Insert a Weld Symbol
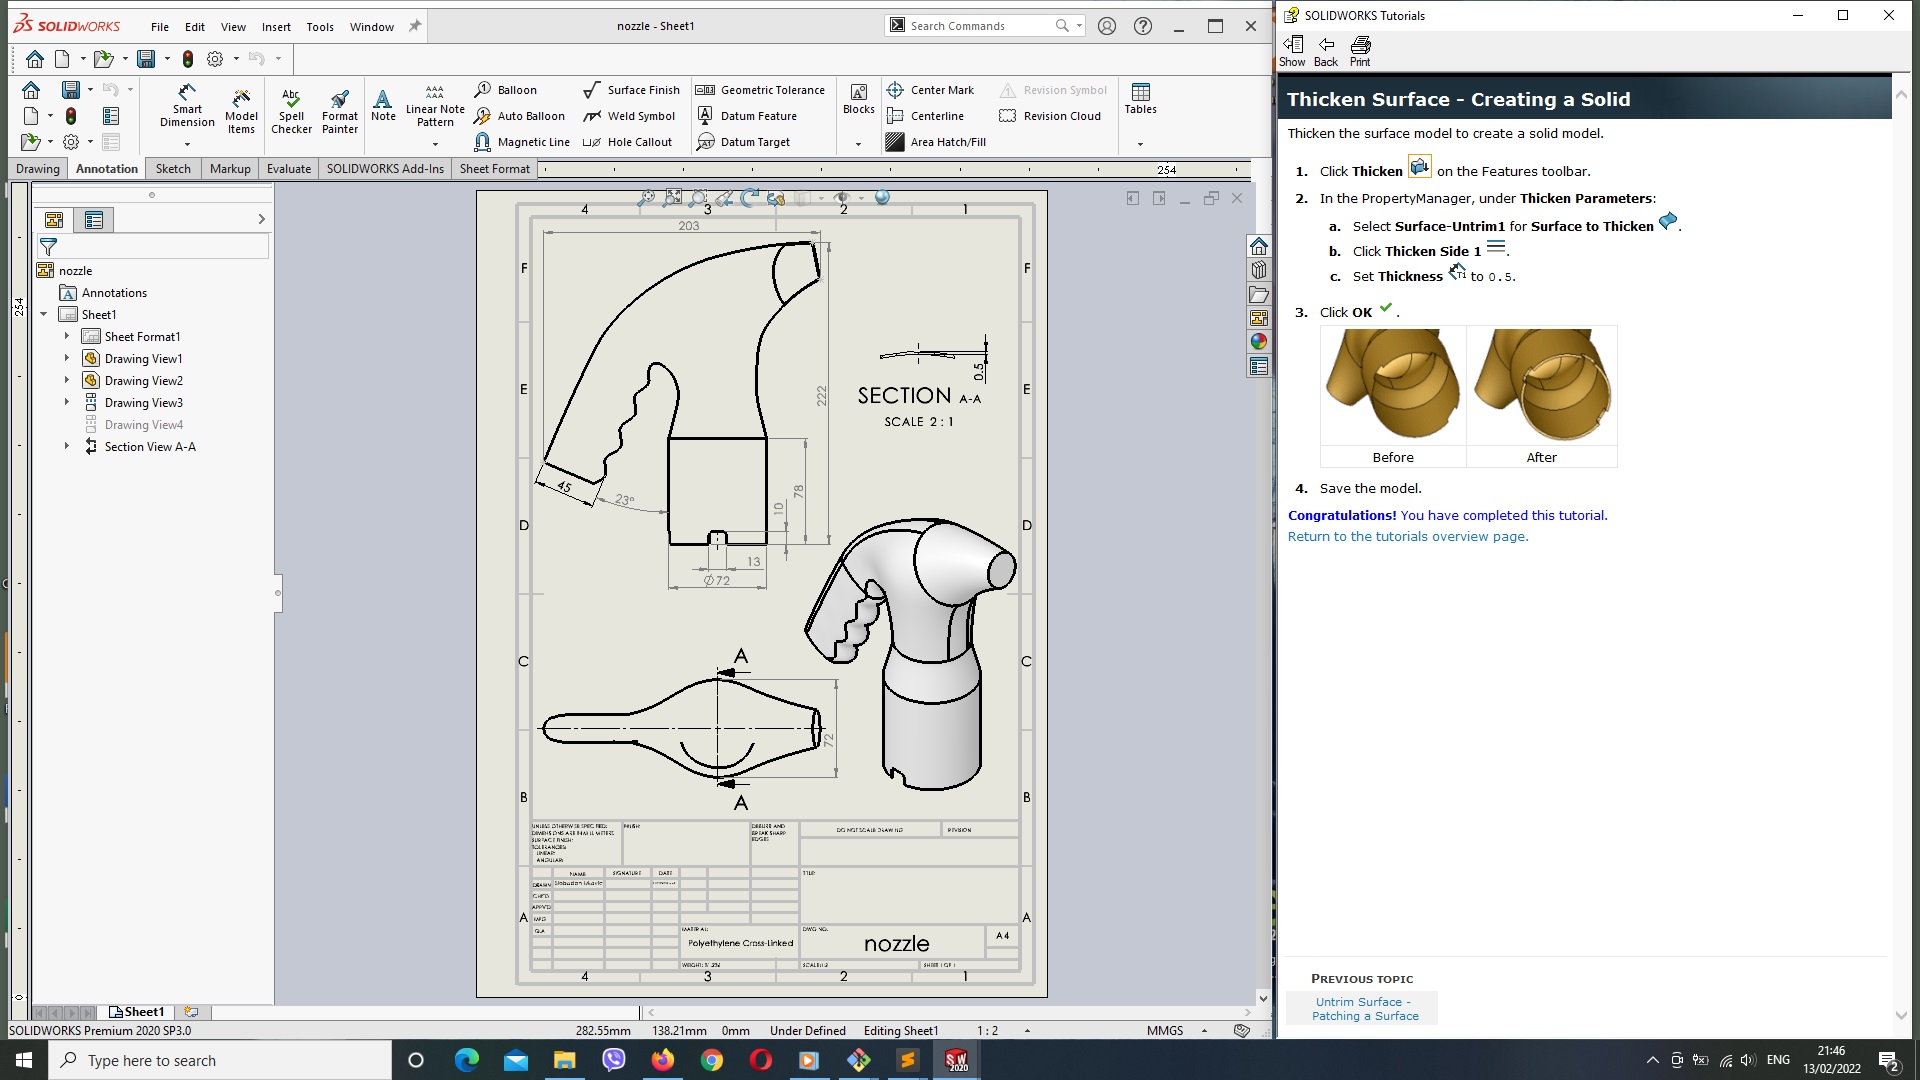This screenshot has height=1080, width=1920. pyautogui.click(x=629, y=116)
